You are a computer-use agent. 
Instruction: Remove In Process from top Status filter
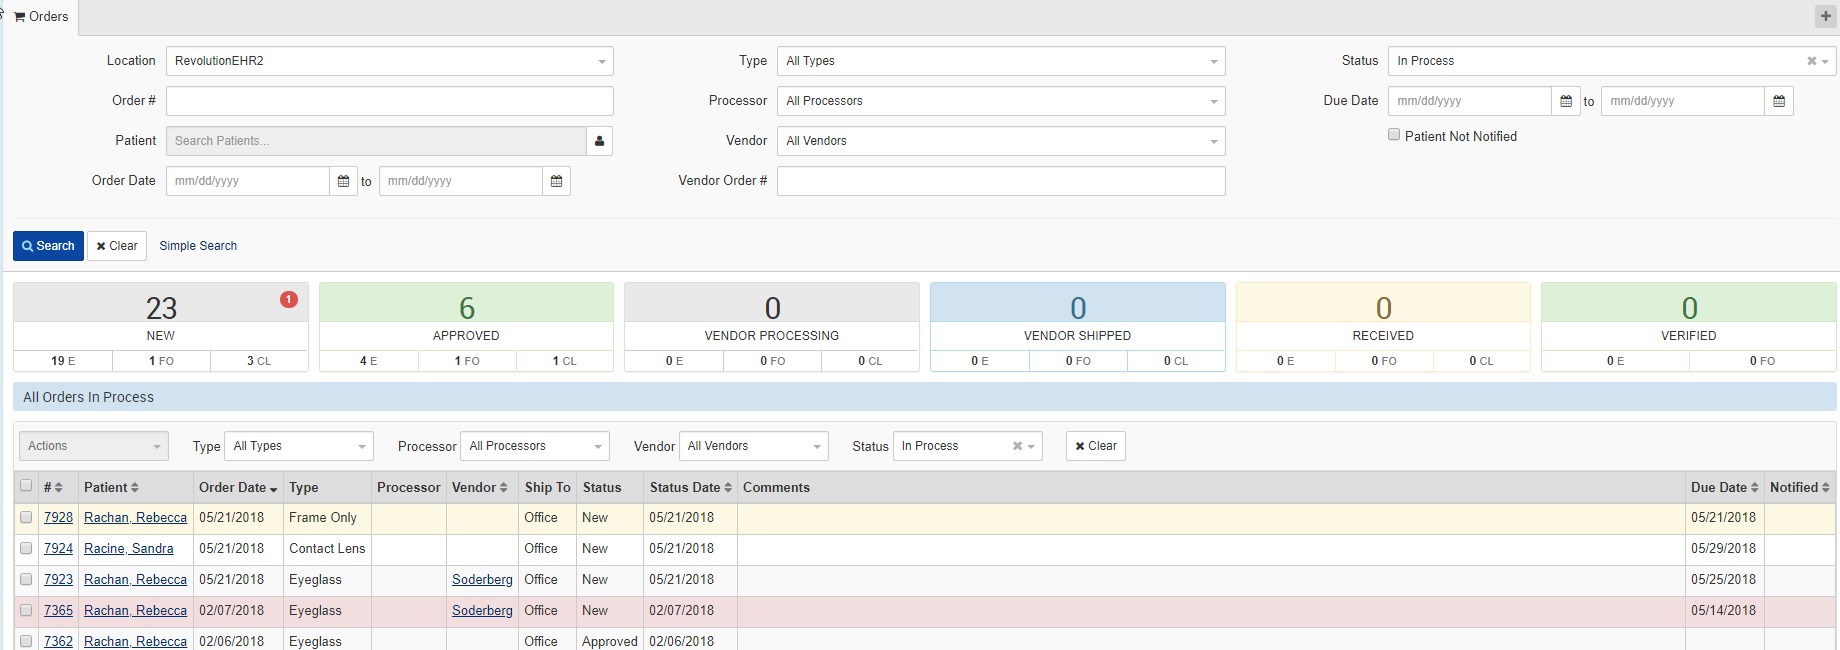[x=1811, y=61]
